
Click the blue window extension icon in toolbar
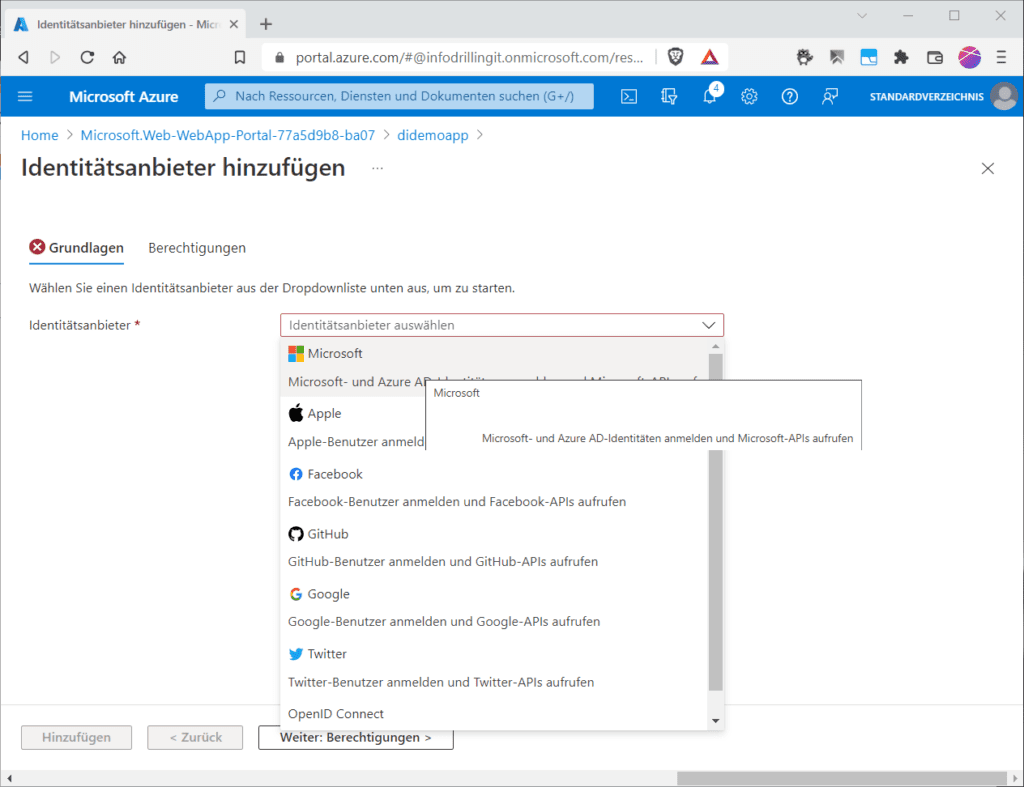[x=869, y=57]
